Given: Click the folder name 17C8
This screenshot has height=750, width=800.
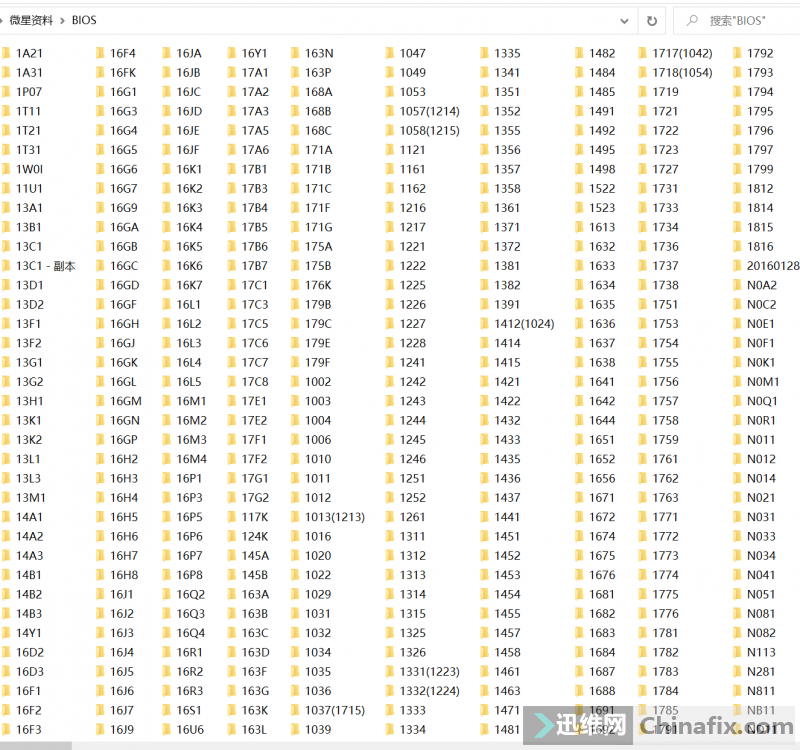Looking at the screenshot, I should tap(255, 382).
